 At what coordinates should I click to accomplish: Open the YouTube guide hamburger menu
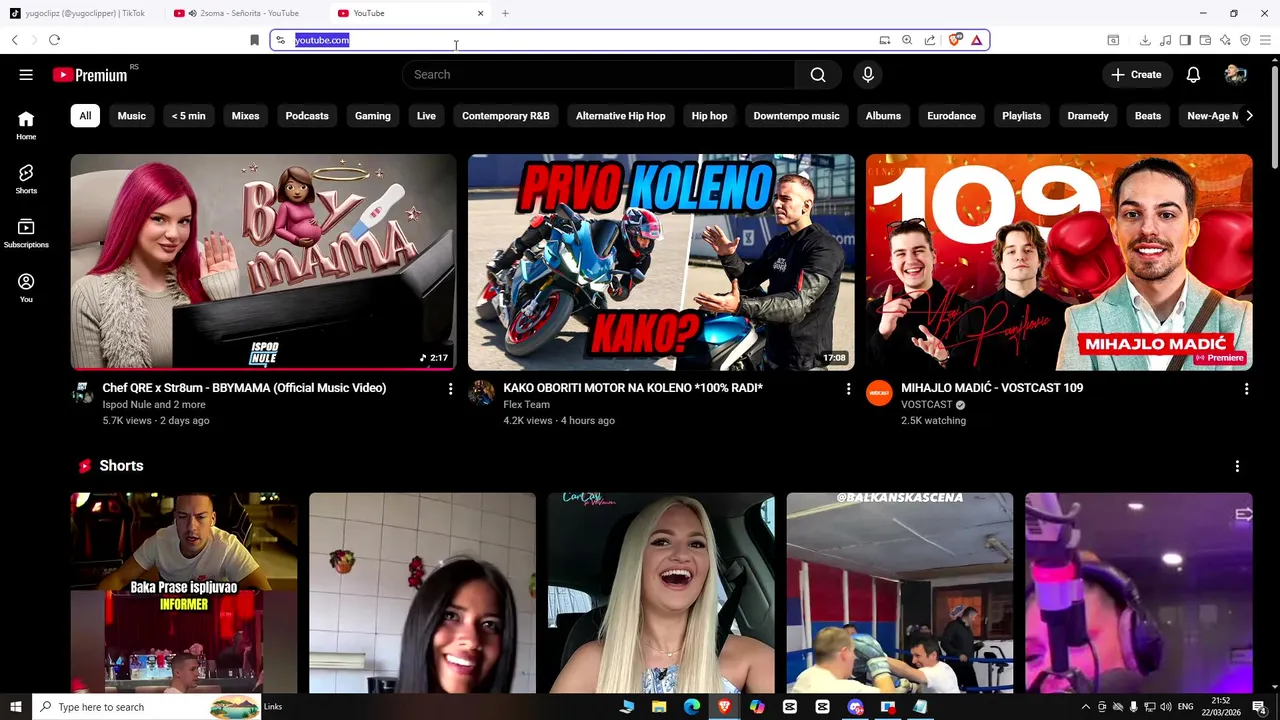point(26,75)
